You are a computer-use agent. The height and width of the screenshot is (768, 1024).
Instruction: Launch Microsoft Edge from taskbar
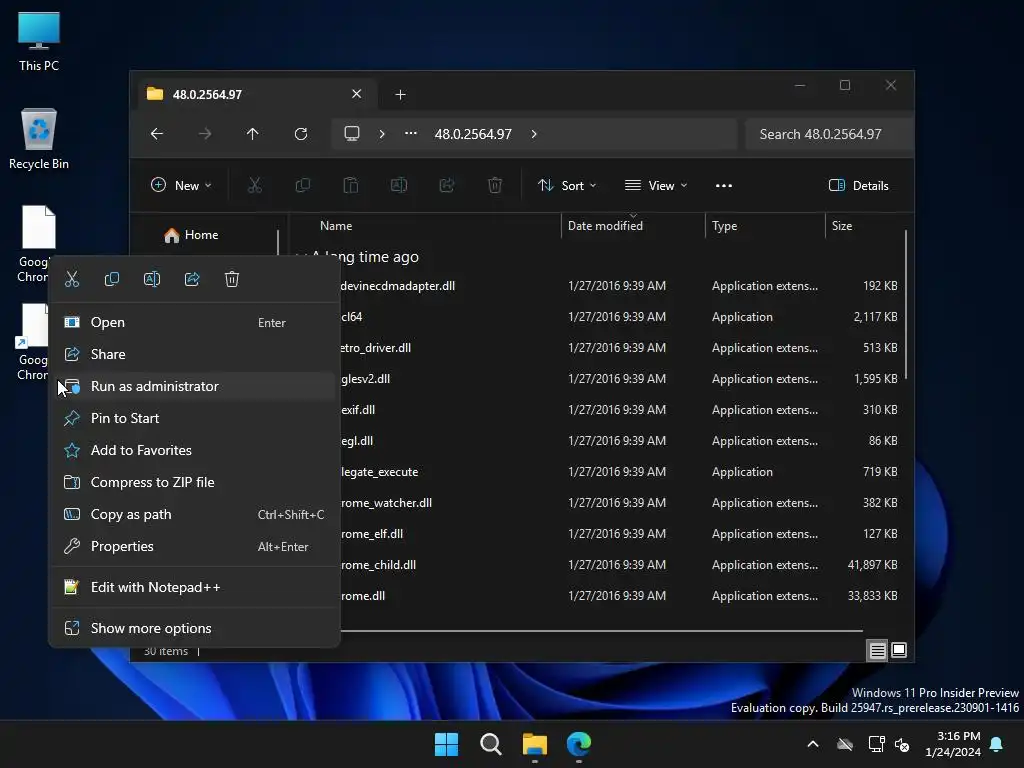[x=579, y=744]
